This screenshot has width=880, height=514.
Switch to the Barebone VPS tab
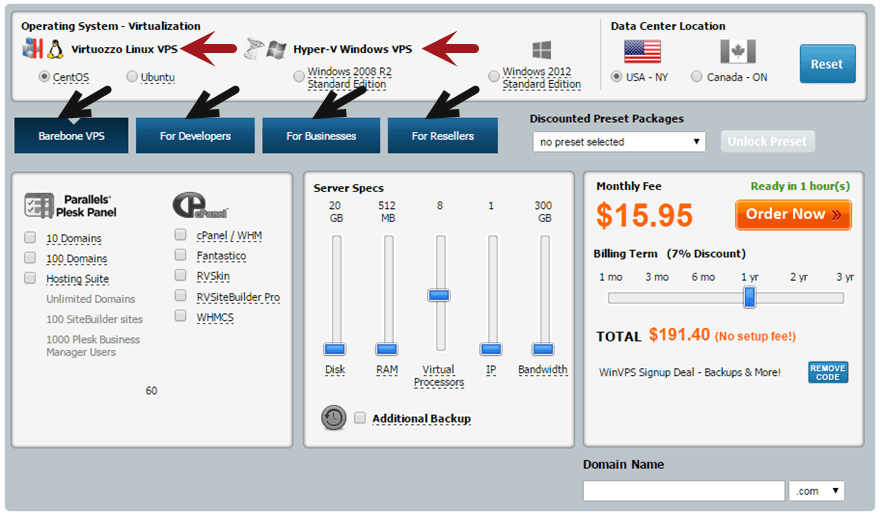pyautogui.click(x=71, y=136)
